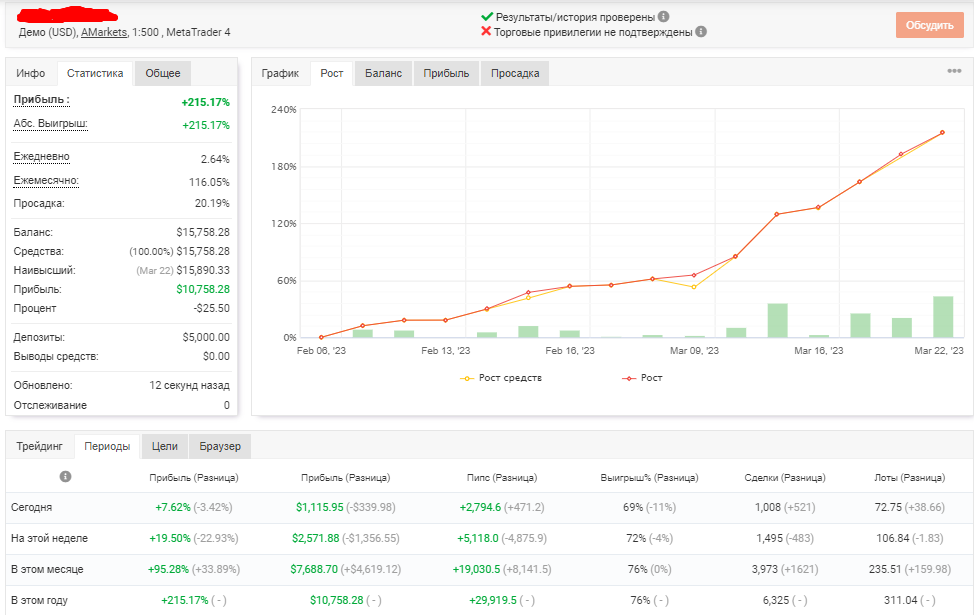The height and width of the screenshot is (615, 974).
Task: Click balance value $15,758.28
Action: [x=203, y=232]
